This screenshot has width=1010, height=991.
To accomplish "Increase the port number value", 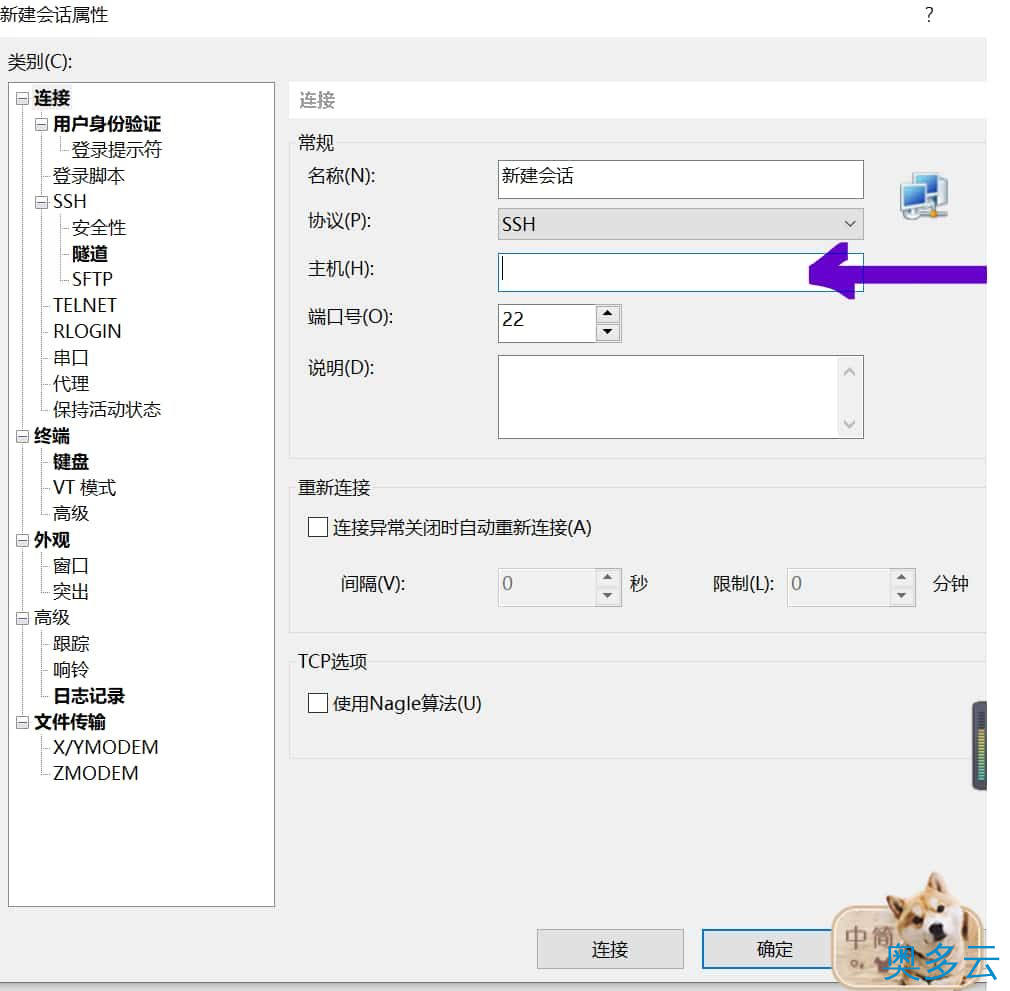I will click(607, 314).
